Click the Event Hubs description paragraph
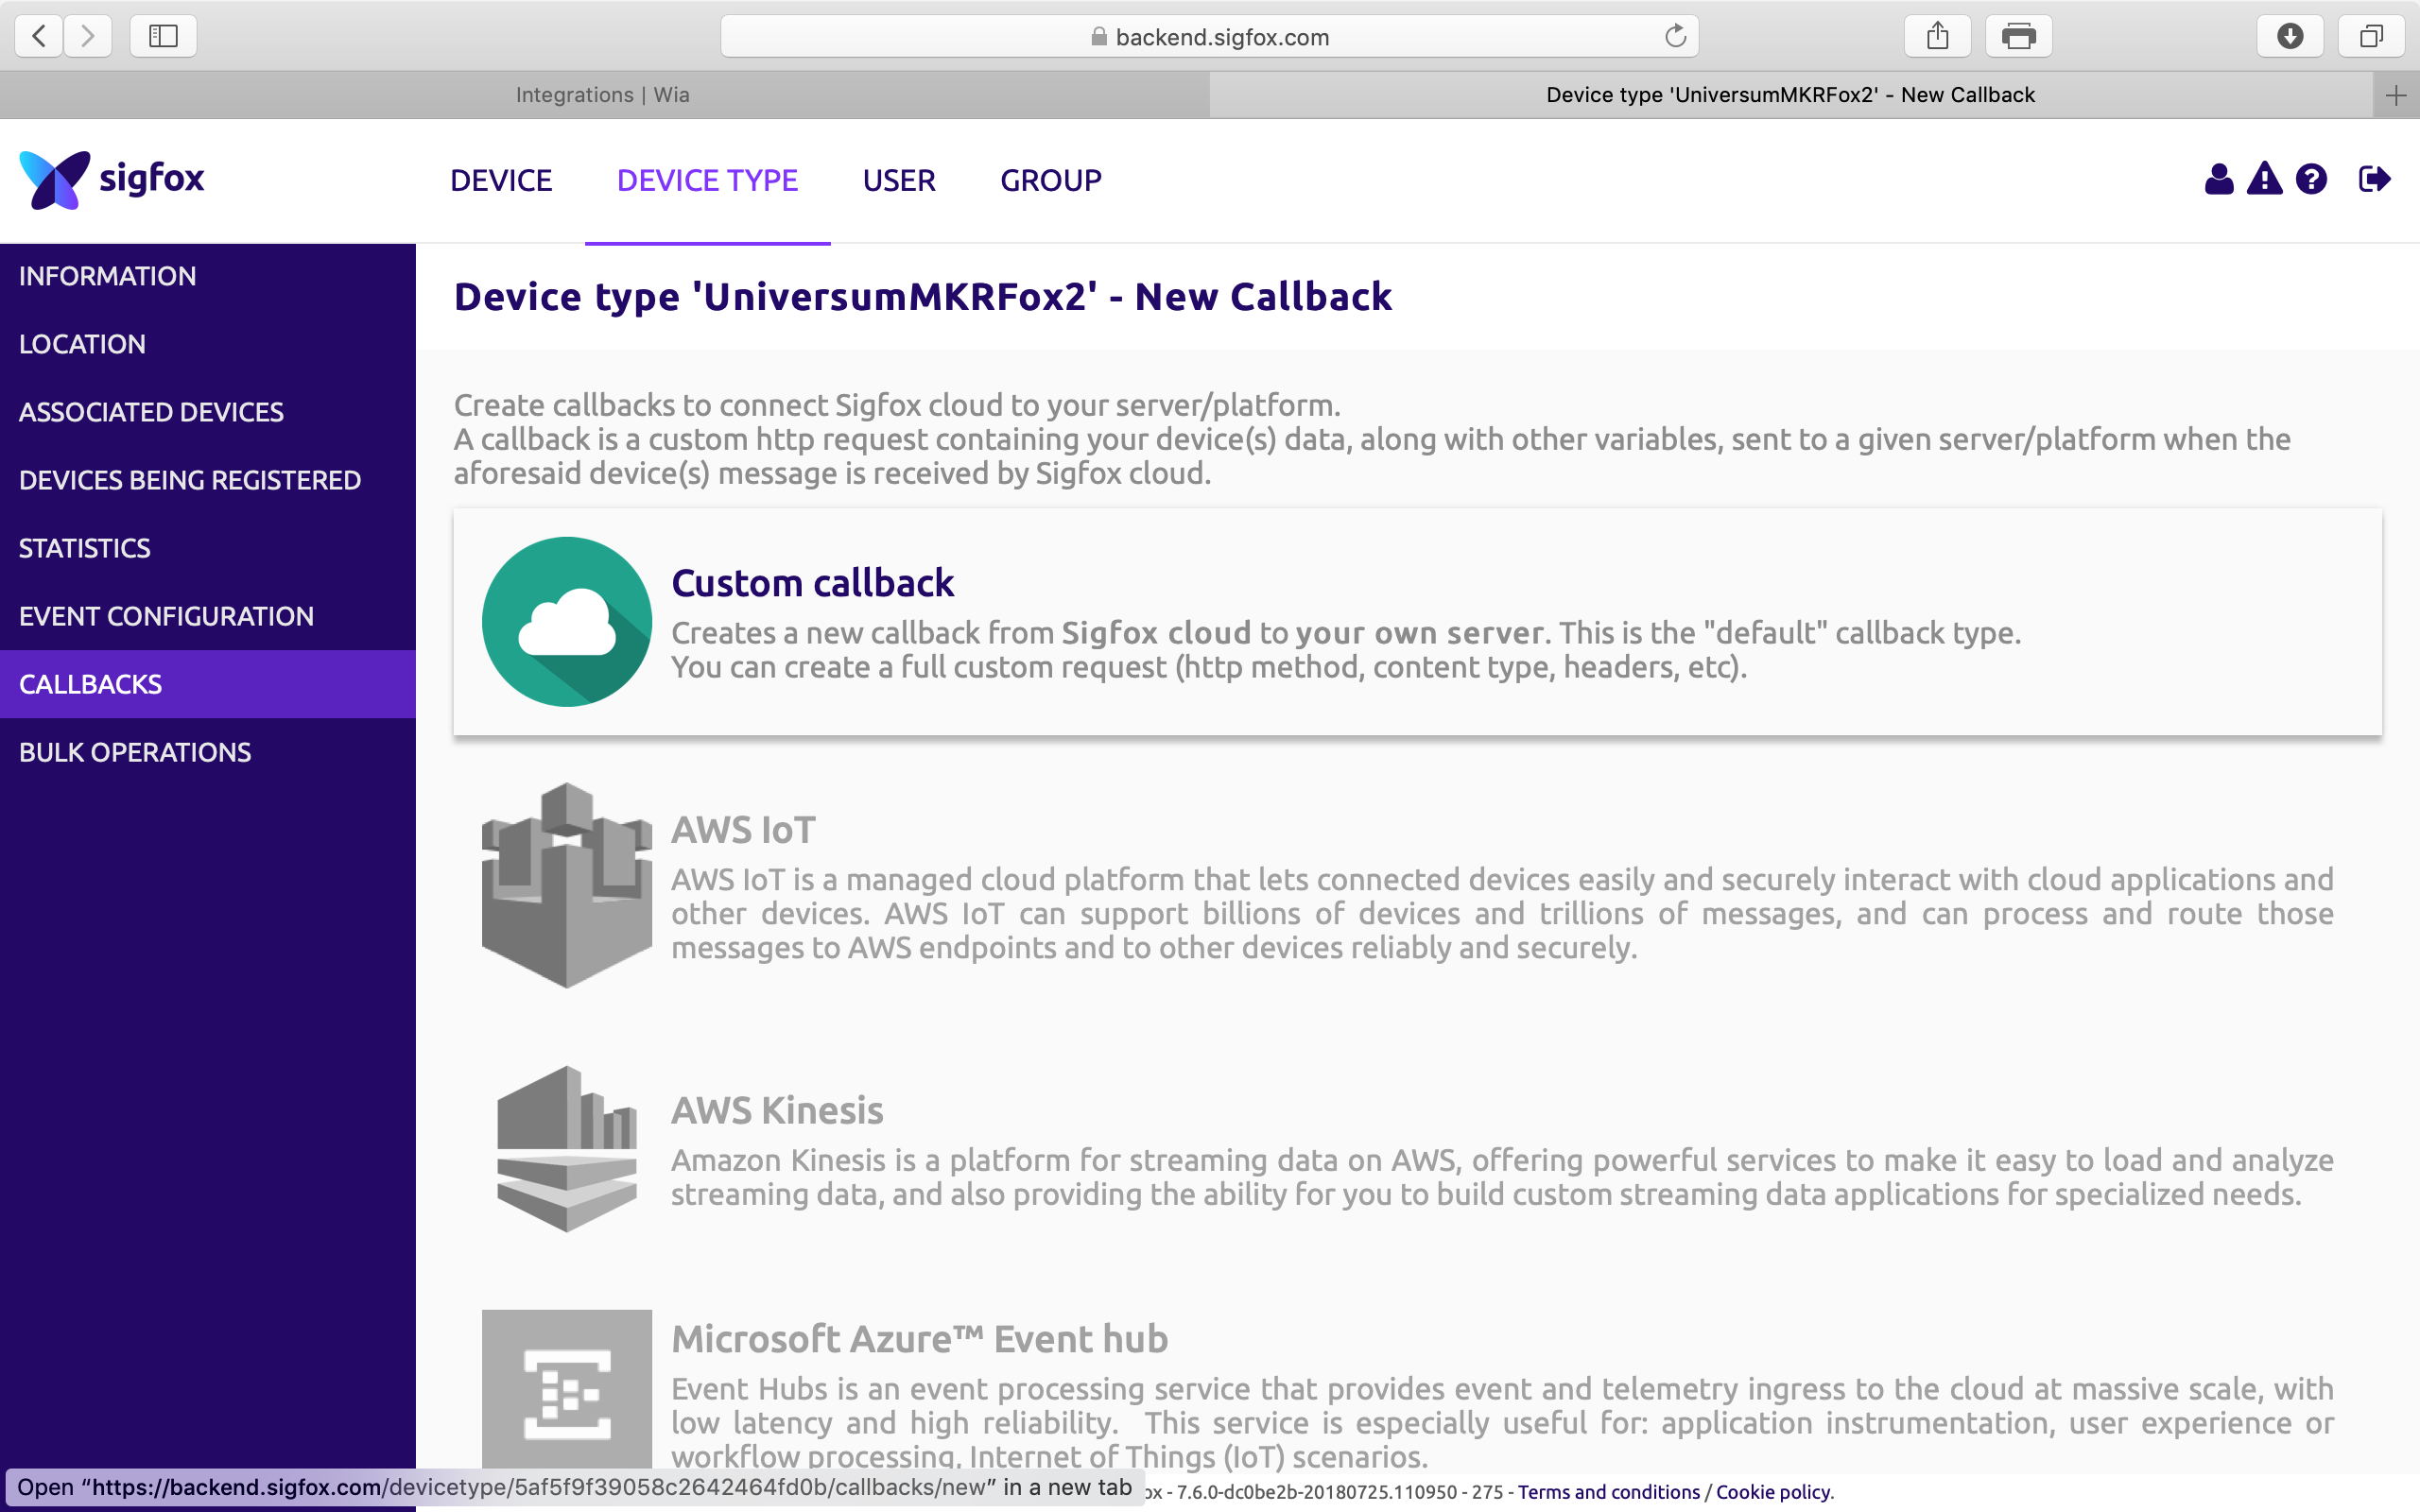 [x=1502, y=1423]
